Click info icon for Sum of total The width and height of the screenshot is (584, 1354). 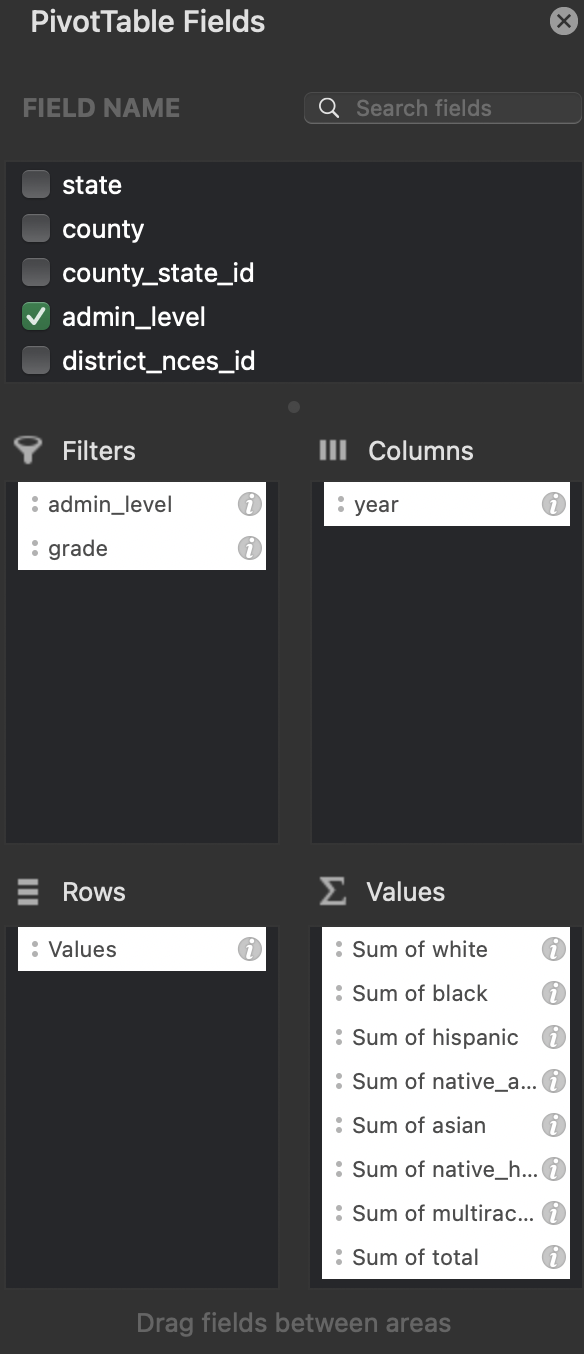click(x=554, y=1257)
